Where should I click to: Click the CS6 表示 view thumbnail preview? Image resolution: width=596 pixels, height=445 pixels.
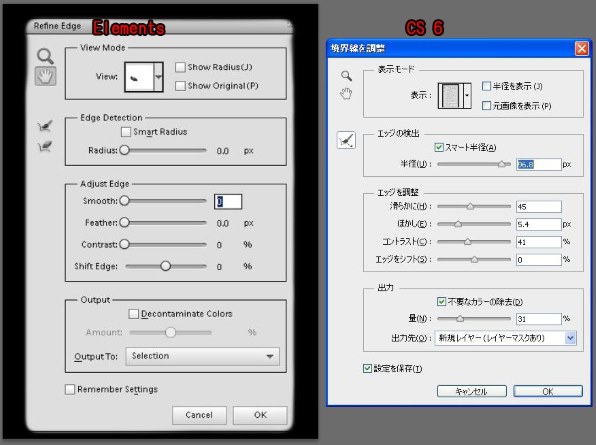pyautogui.click(x=450, y=96)
